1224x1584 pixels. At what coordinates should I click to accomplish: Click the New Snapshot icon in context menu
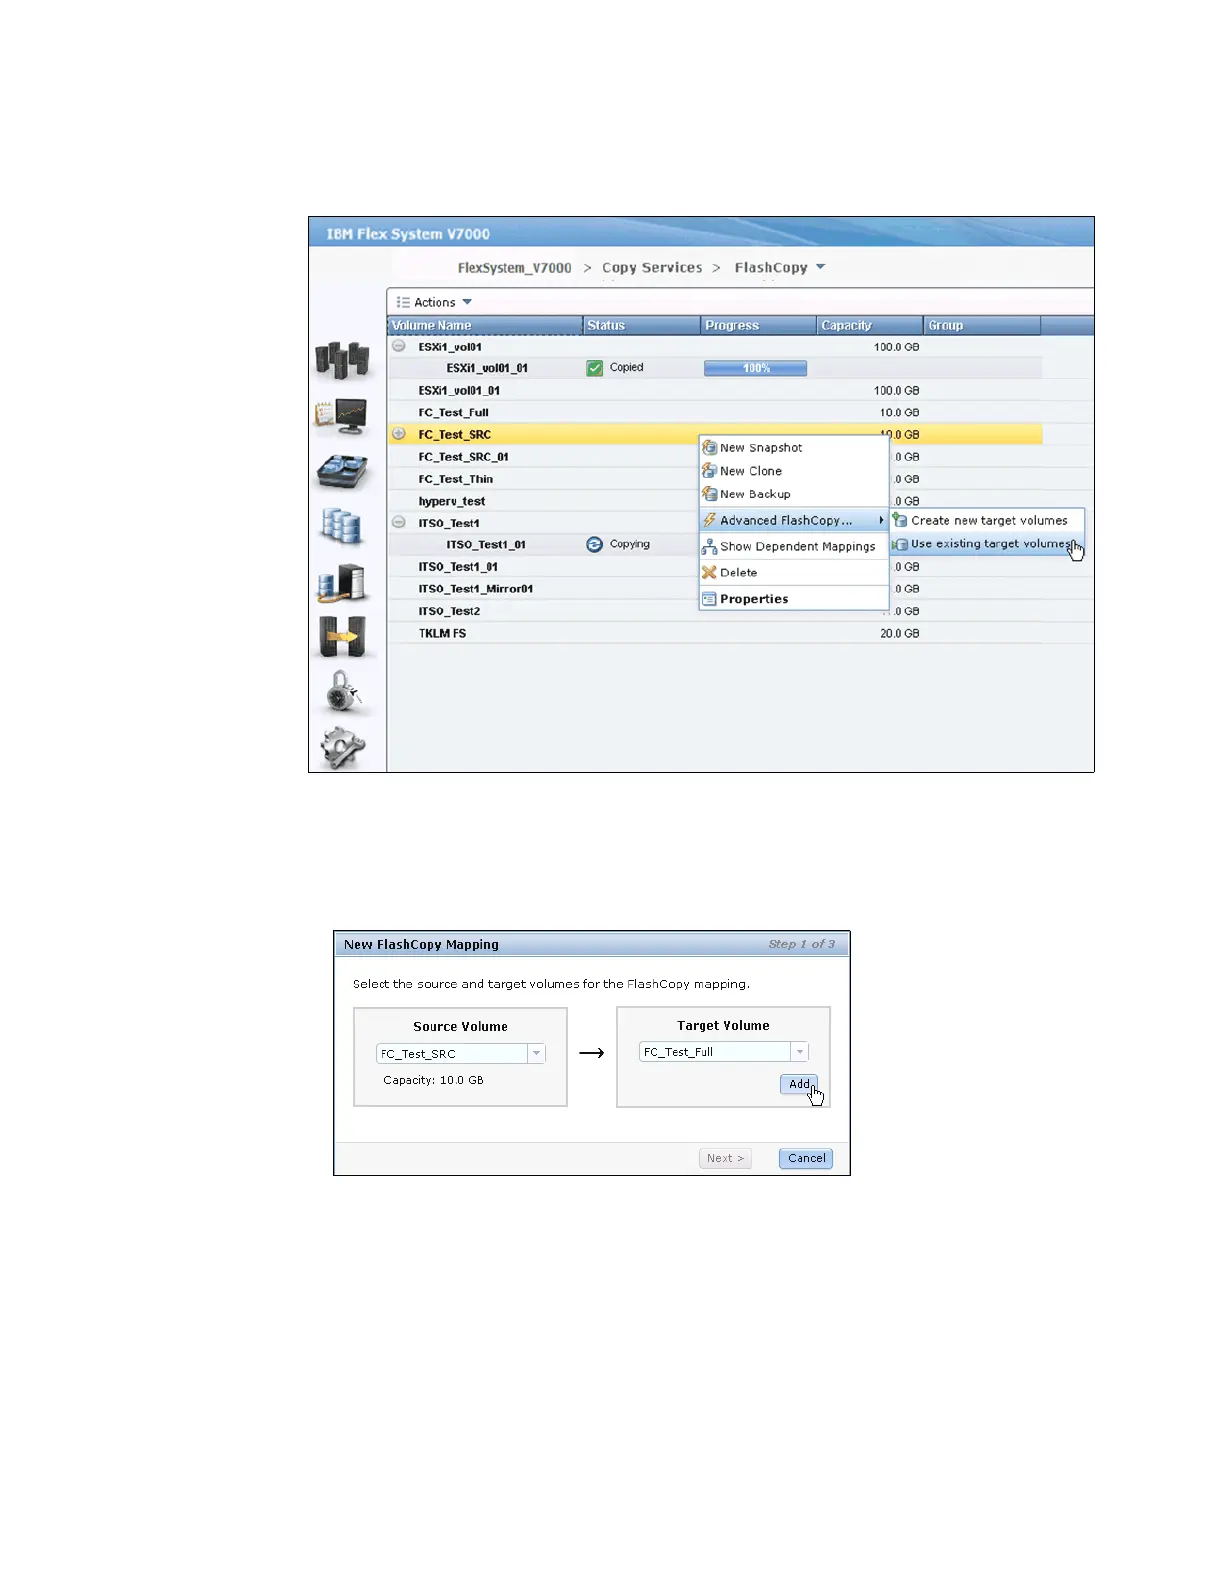[x=709, y=447]
